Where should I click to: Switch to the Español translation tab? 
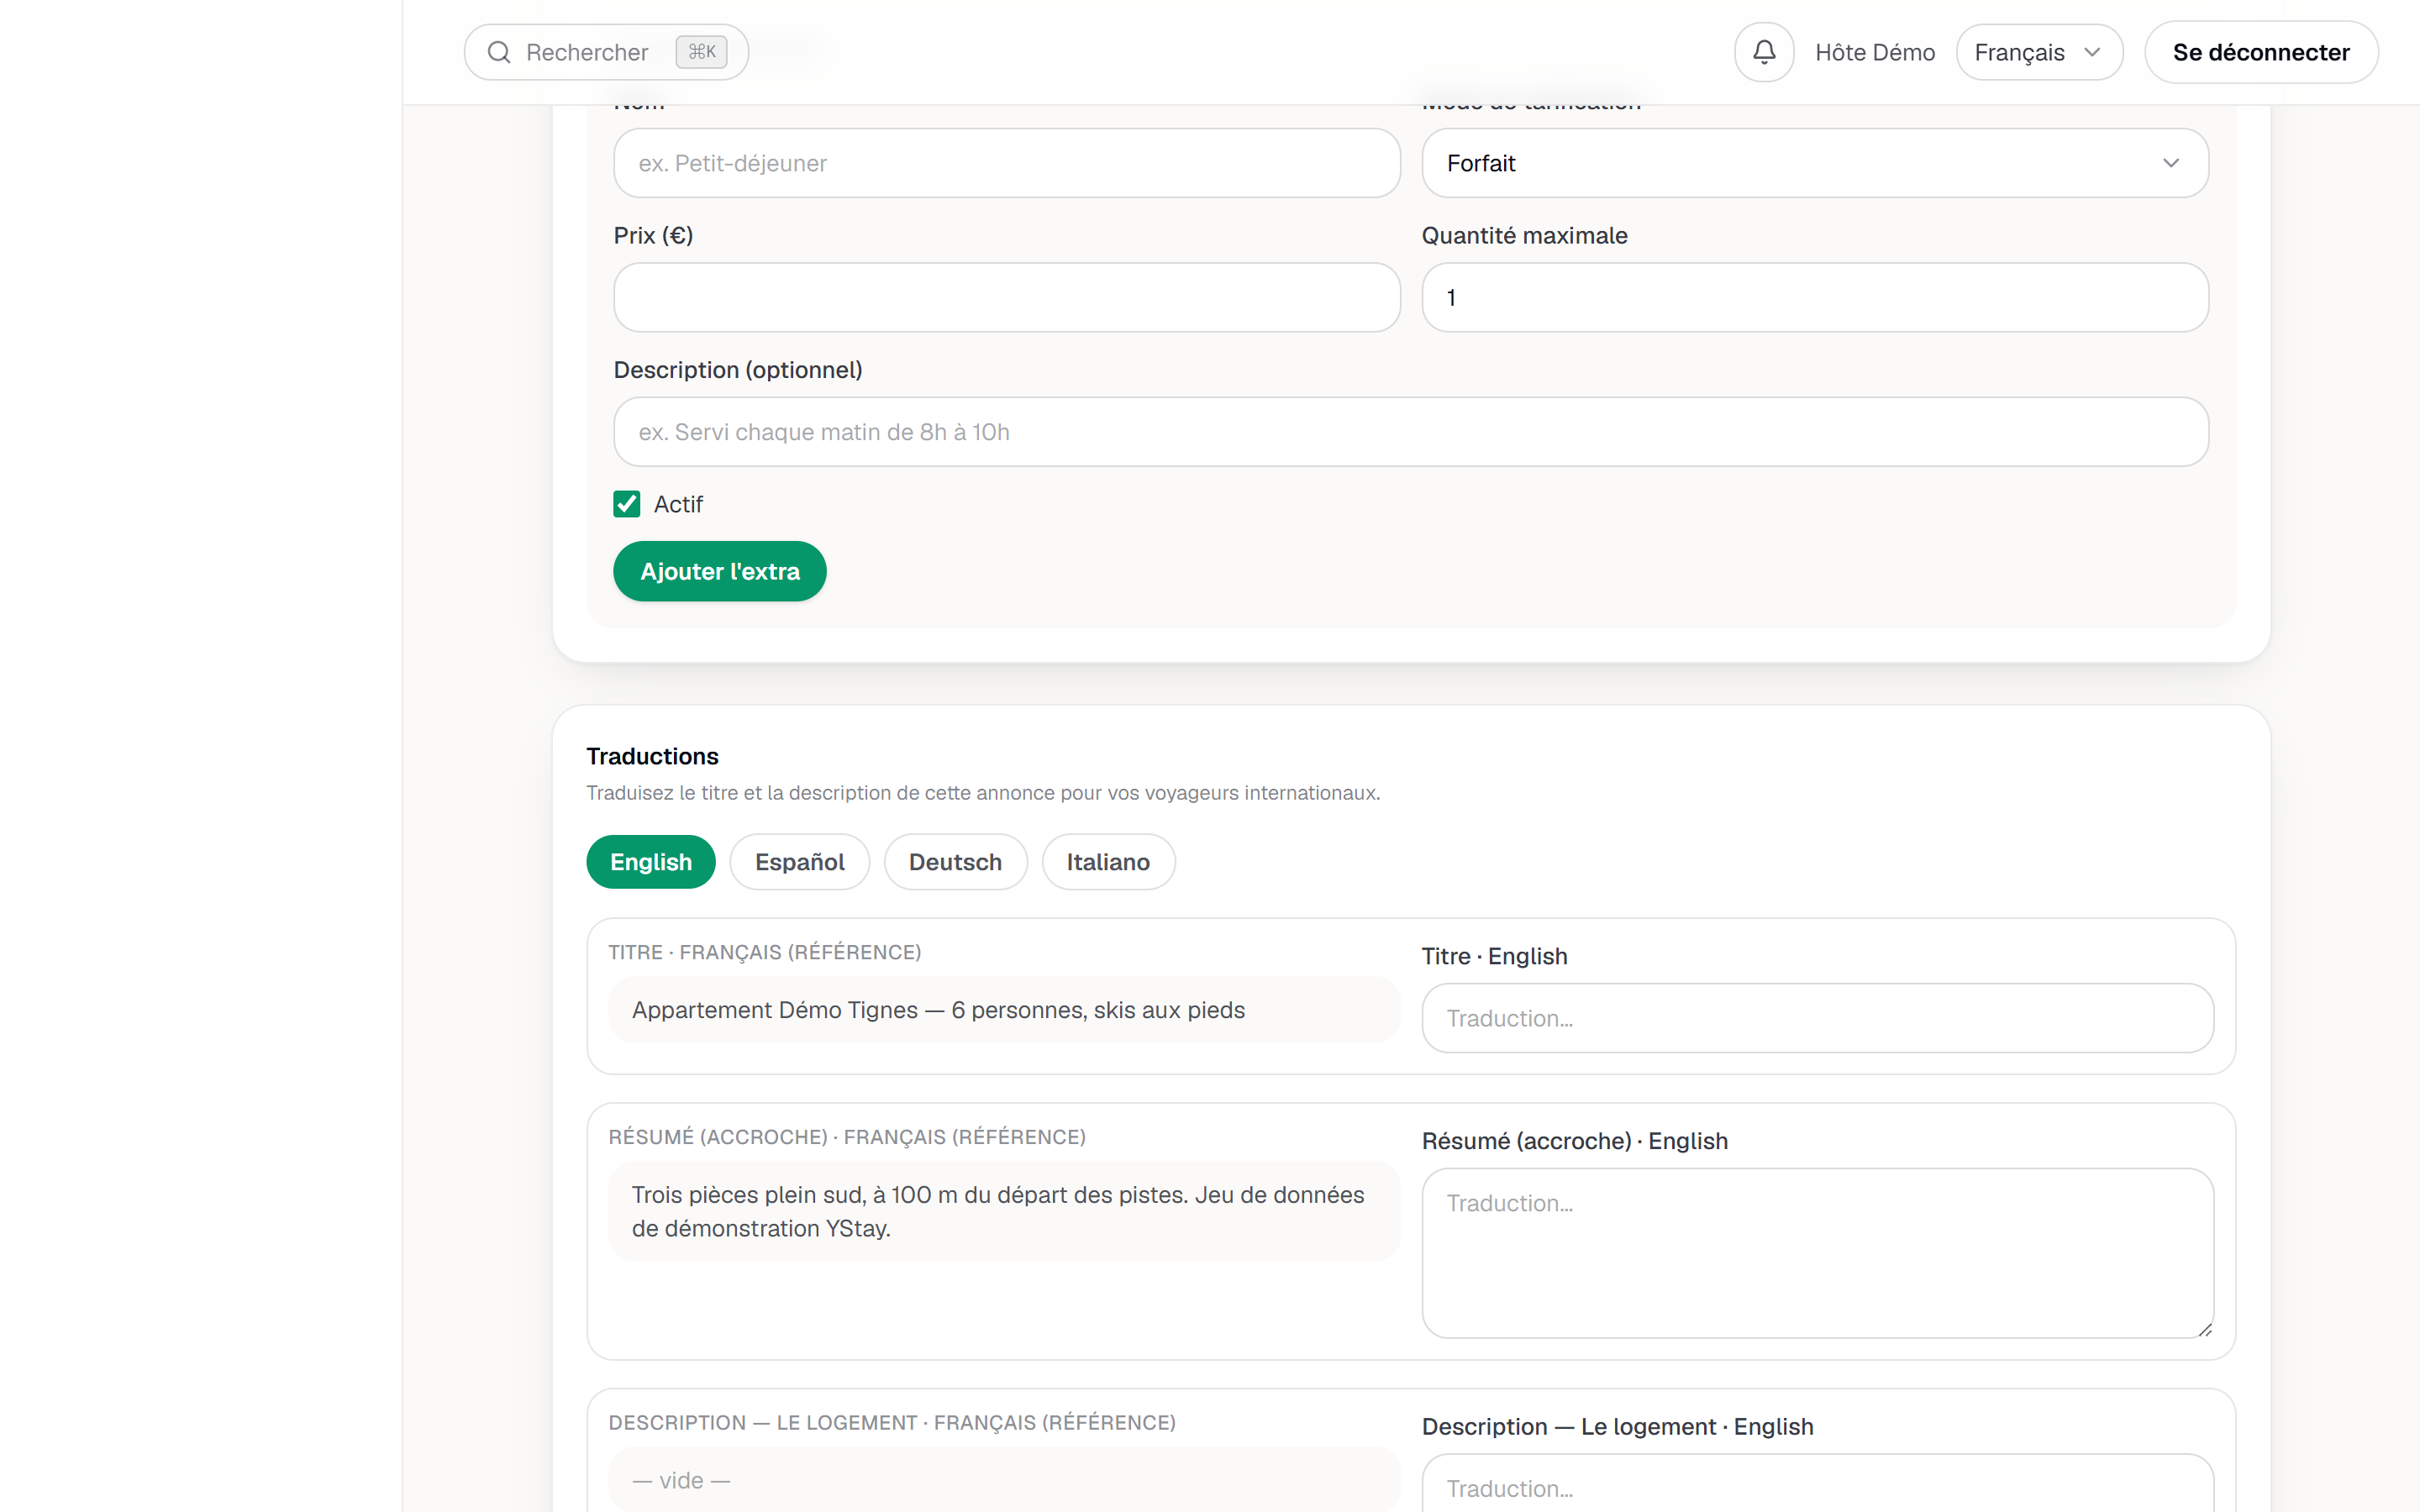click(800, 862)
